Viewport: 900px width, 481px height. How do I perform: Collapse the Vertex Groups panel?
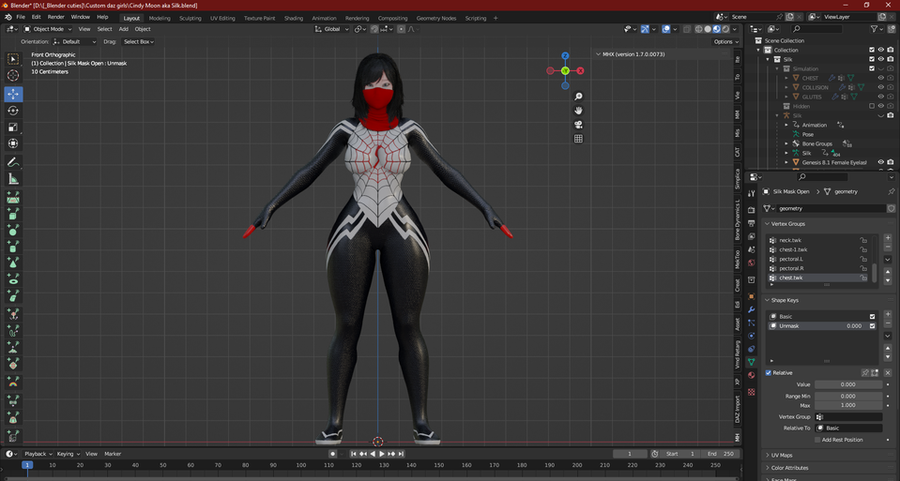788,224
